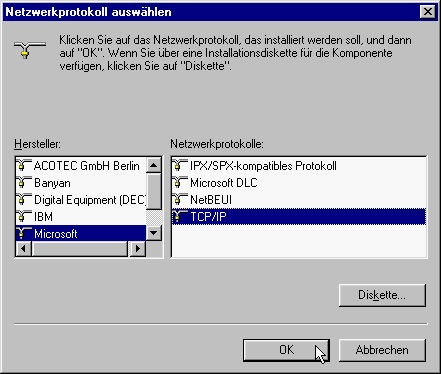This screenshot has width=441, height=374.
Task: Select Microsoft in the Hersteller list
Action: click(81, 233)
